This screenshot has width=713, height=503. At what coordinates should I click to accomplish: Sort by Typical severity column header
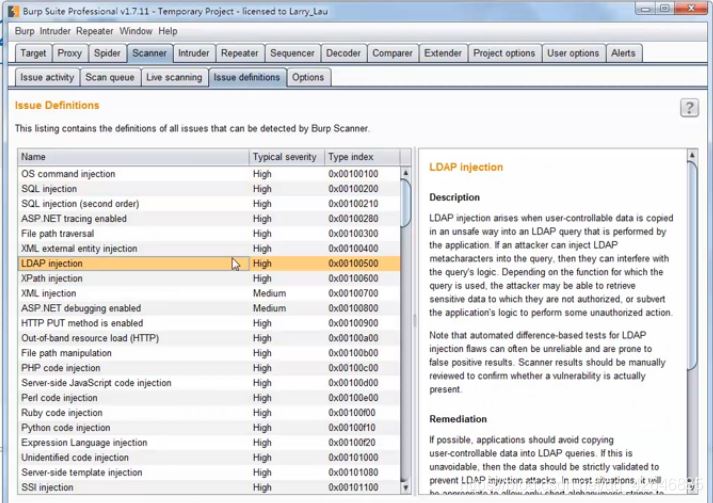tap(285, 157)
